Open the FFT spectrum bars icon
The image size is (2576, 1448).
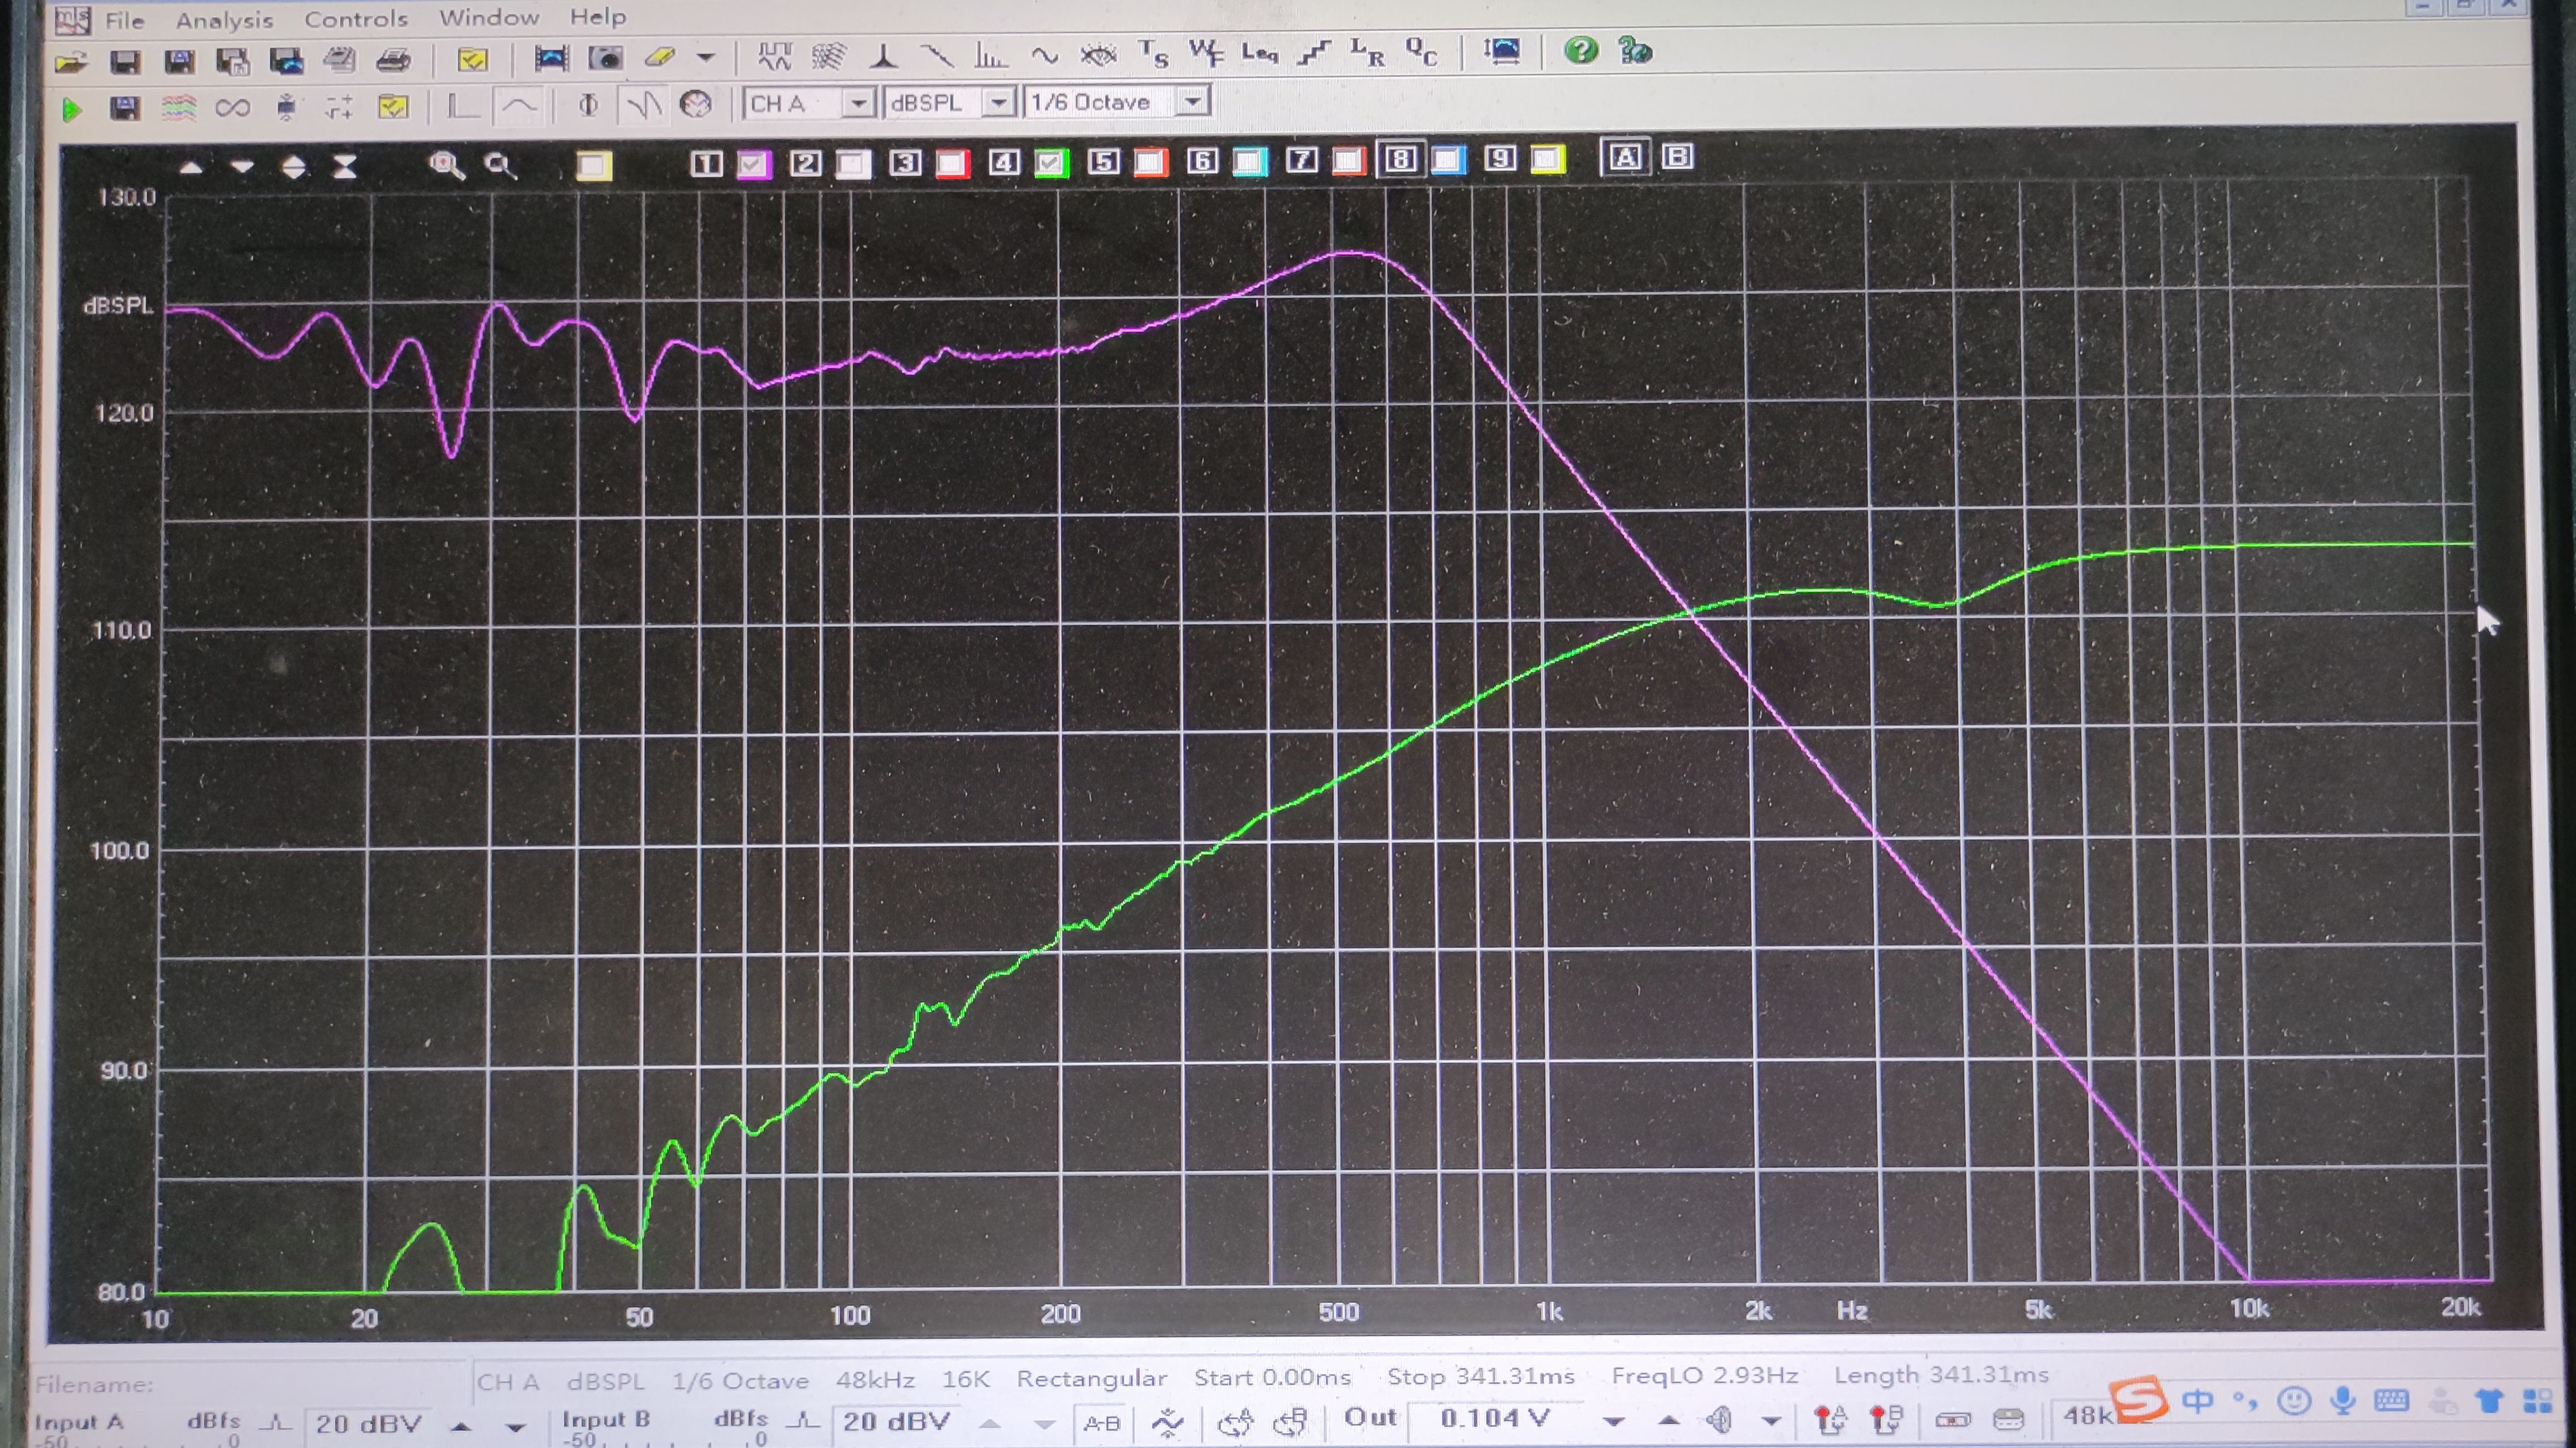pos(990,55)
